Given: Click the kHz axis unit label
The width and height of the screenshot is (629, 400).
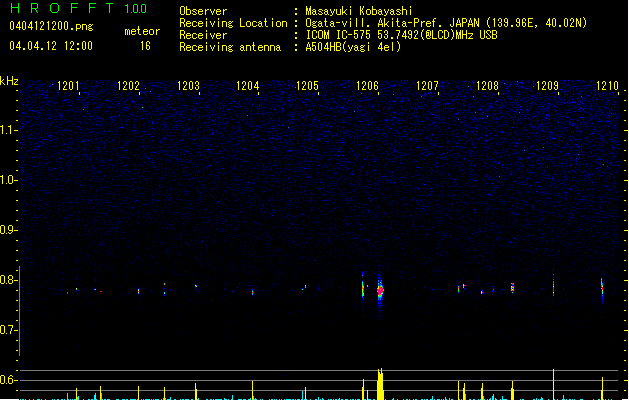Looking at the screenshot, I should [9, 81].
